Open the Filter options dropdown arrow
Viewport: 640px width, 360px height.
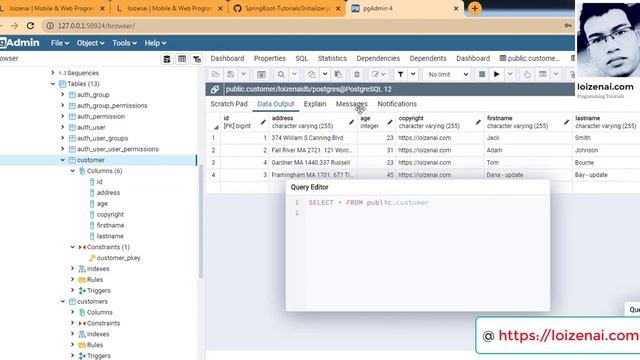413,74
